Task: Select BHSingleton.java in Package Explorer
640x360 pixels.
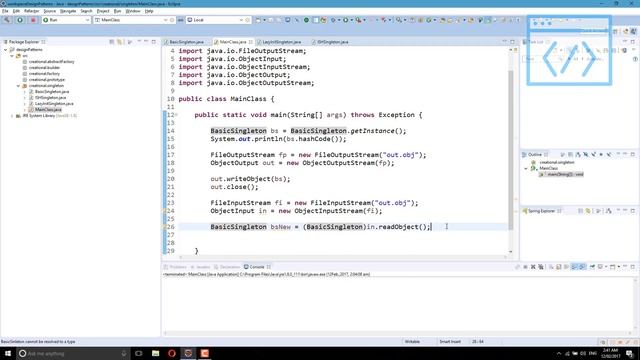Action: pos(50,98)
